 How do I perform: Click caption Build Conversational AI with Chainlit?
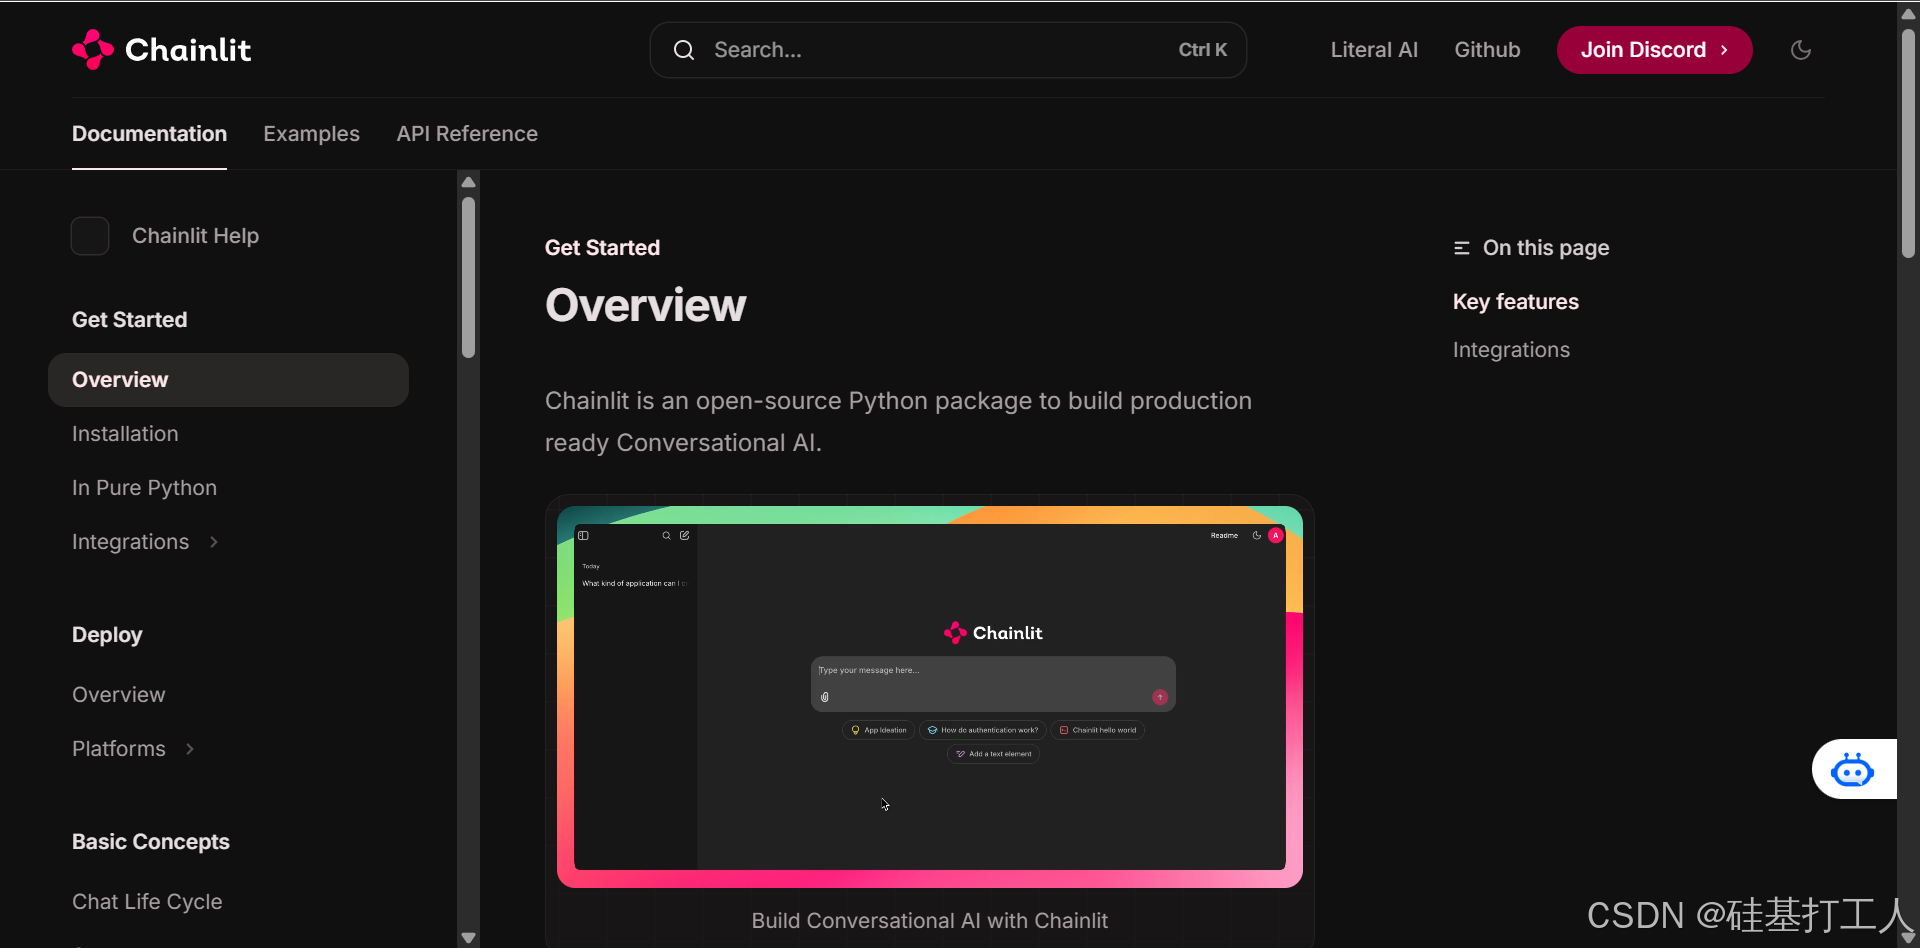[930, 921]
